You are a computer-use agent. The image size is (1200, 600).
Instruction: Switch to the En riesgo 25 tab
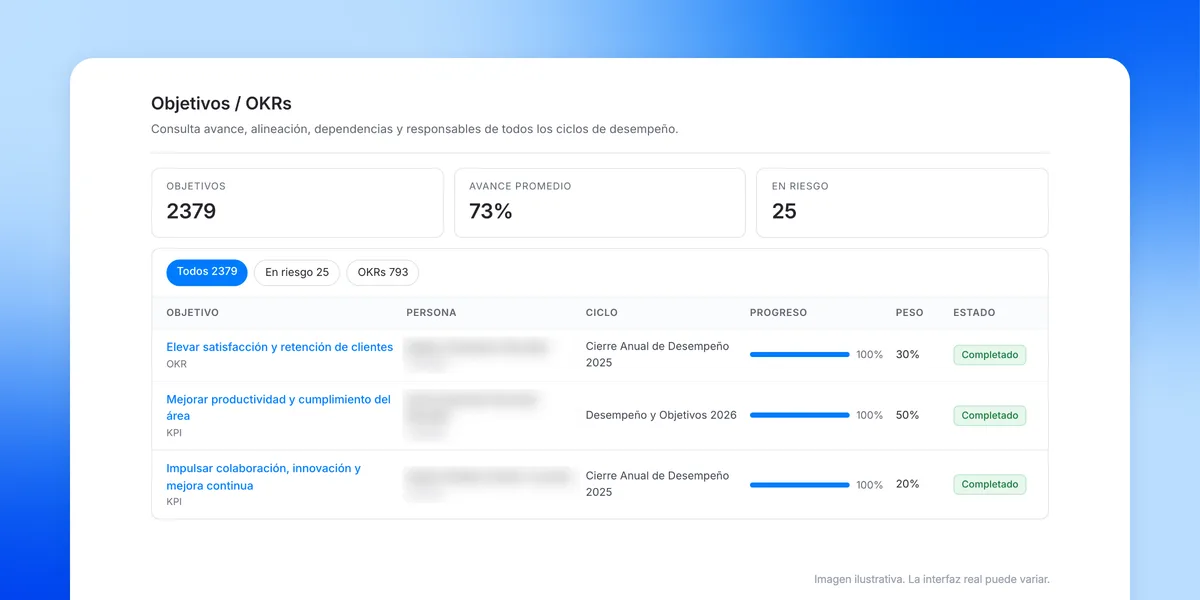tap(297, 272)
